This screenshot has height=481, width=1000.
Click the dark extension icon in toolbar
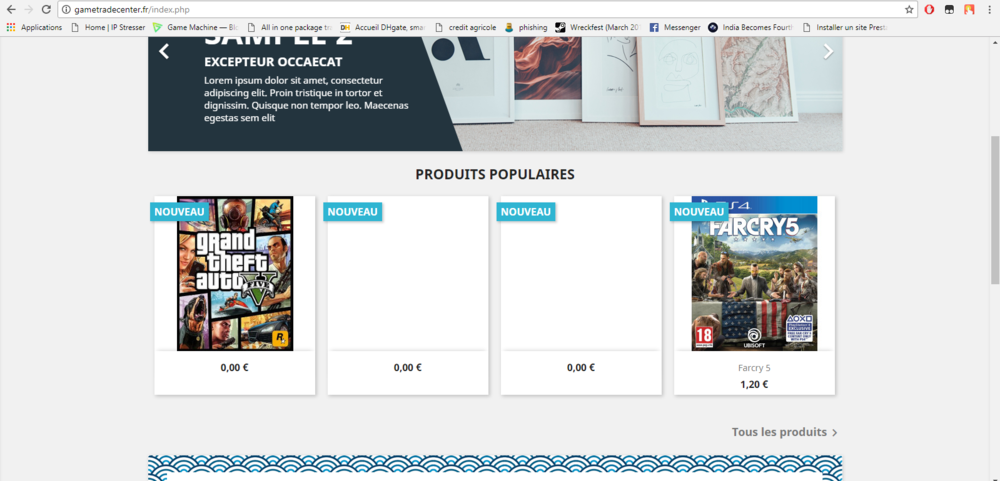(x=950, y=10)
